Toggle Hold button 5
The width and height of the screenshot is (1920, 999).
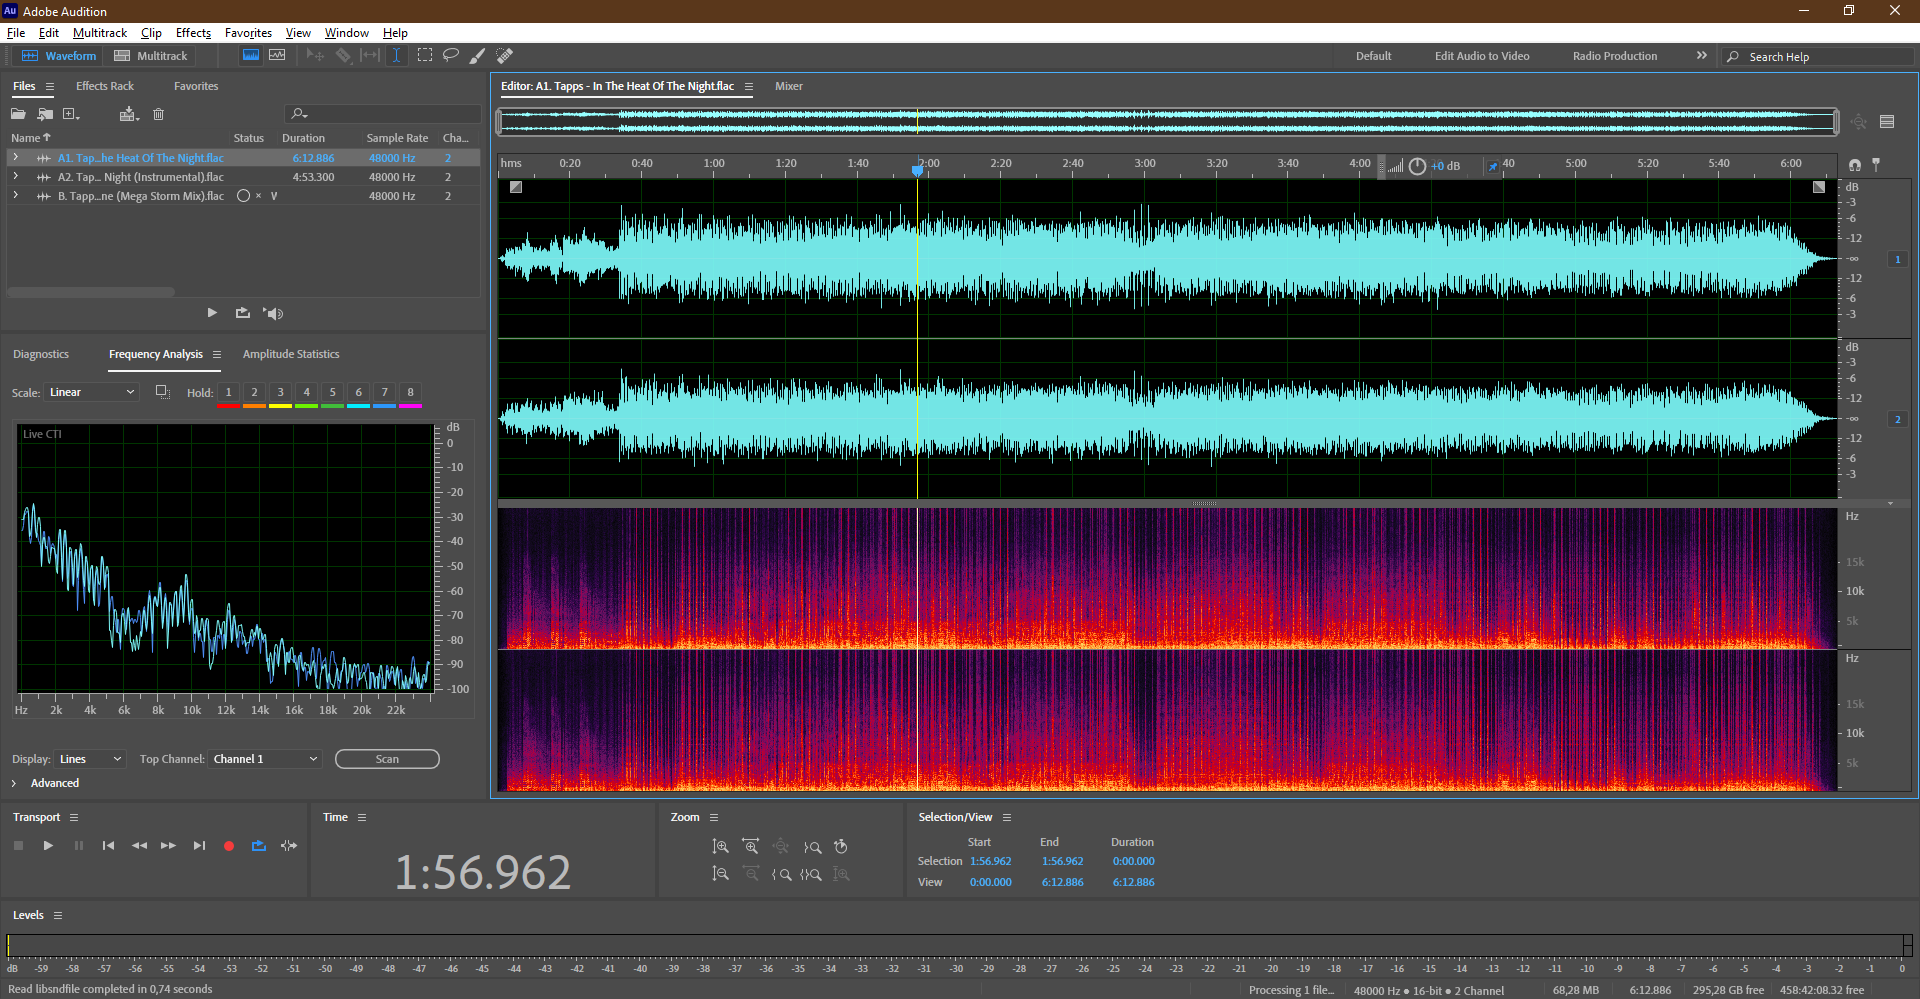[333, 393]
